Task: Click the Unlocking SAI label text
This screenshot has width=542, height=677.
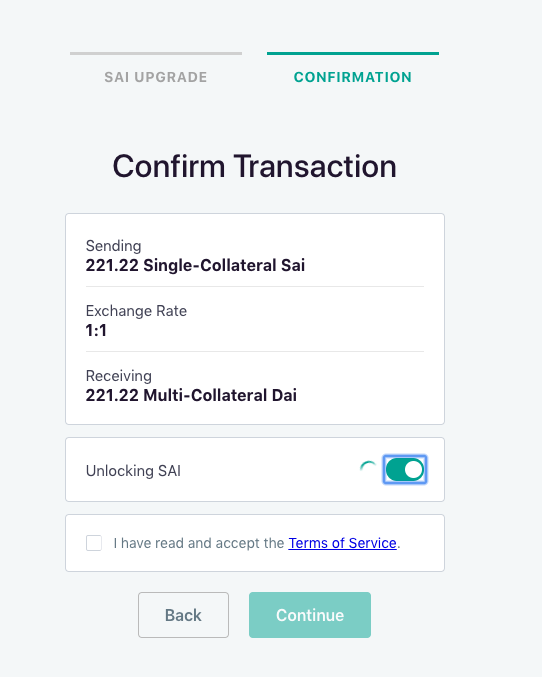Action: [133, 471]
